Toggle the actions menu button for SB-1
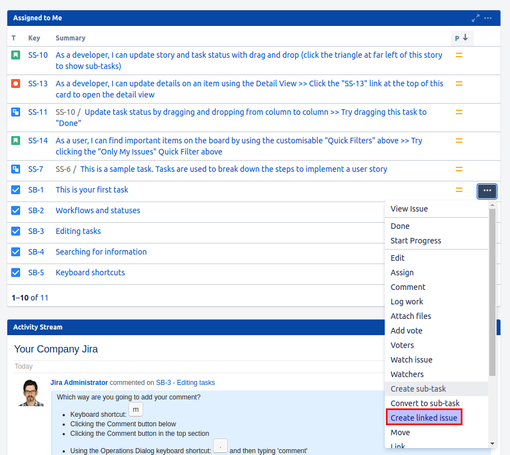The width and height of the screenshot is (510, 455). pyautogui.click(x=487, y=191)
